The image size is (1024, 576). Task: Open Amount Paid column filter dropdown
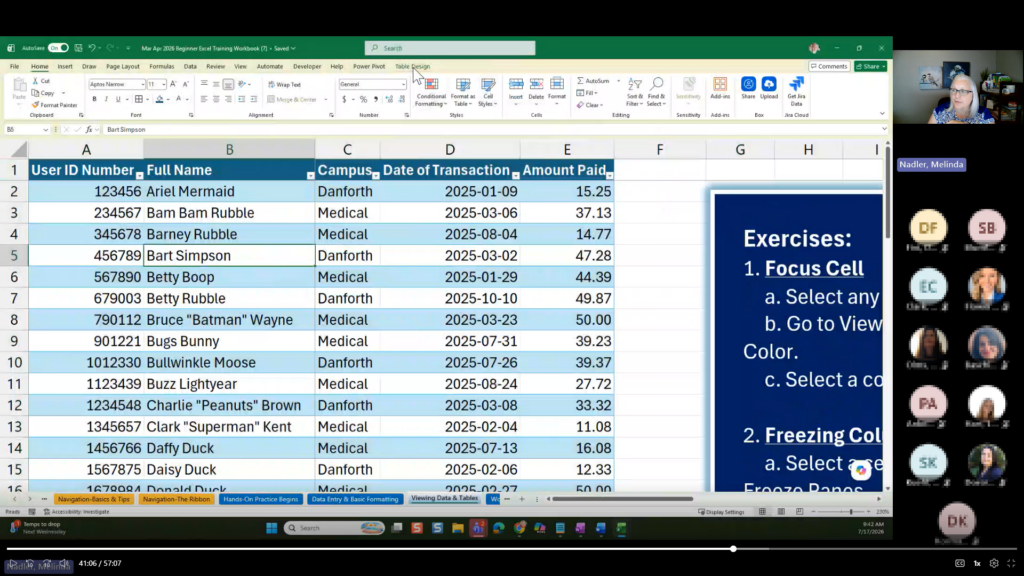(609, 175)
